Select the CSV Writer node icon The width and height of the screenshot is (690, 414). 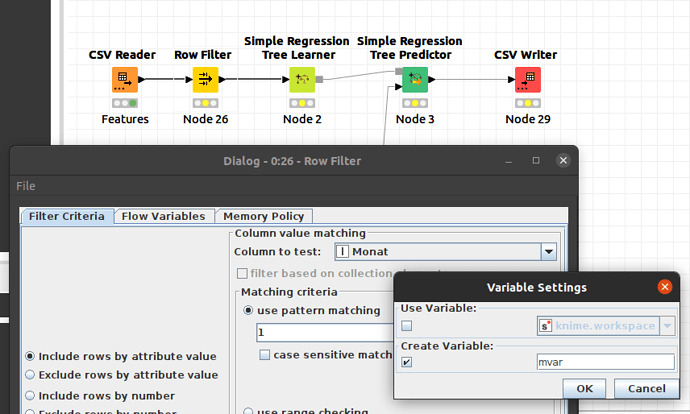pyautogui.click(x=528, y=80)
